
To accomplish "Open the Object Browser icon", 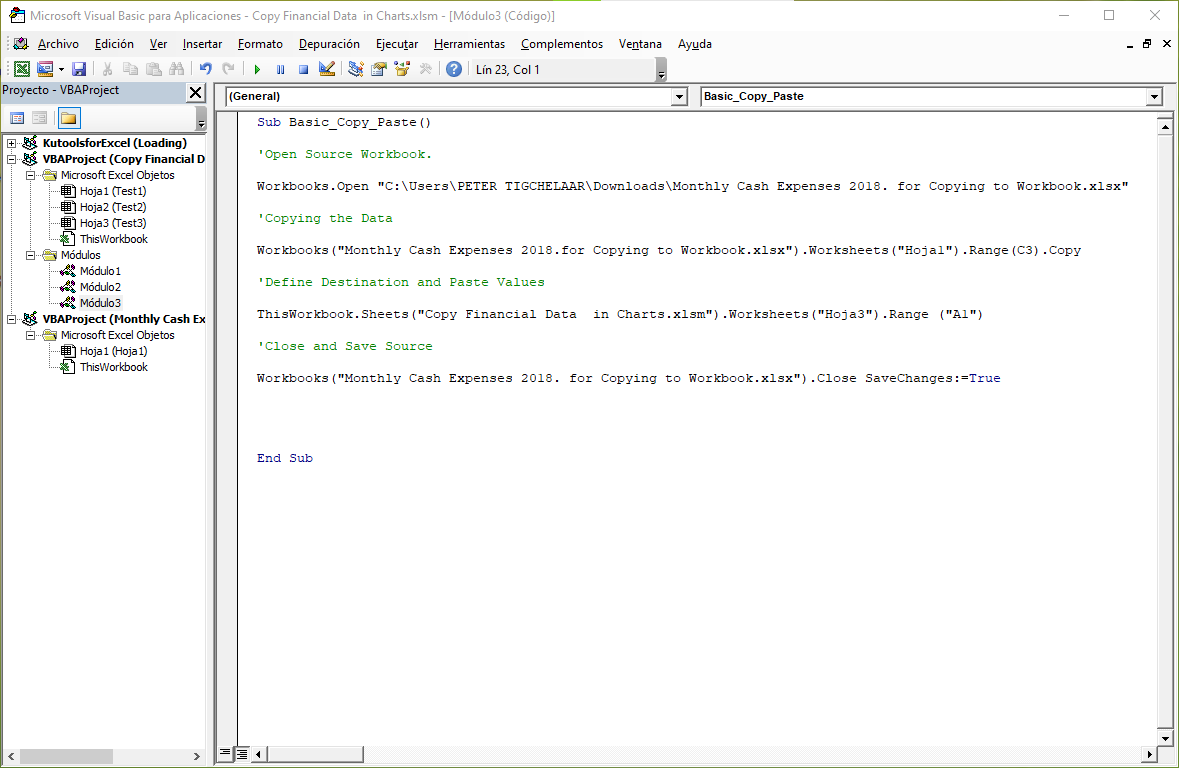I will 402,68.
